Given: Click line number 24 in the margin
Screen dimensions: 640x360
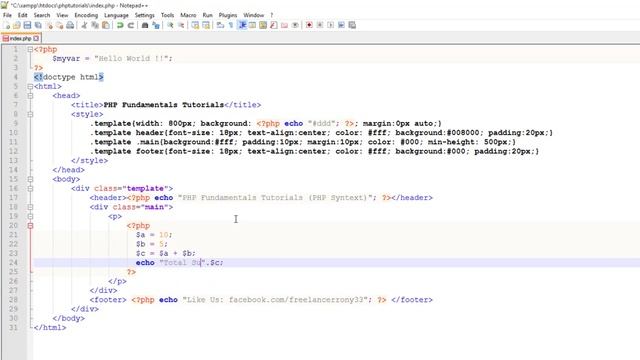Looking at the screenshot, I should tap(13, 263).
